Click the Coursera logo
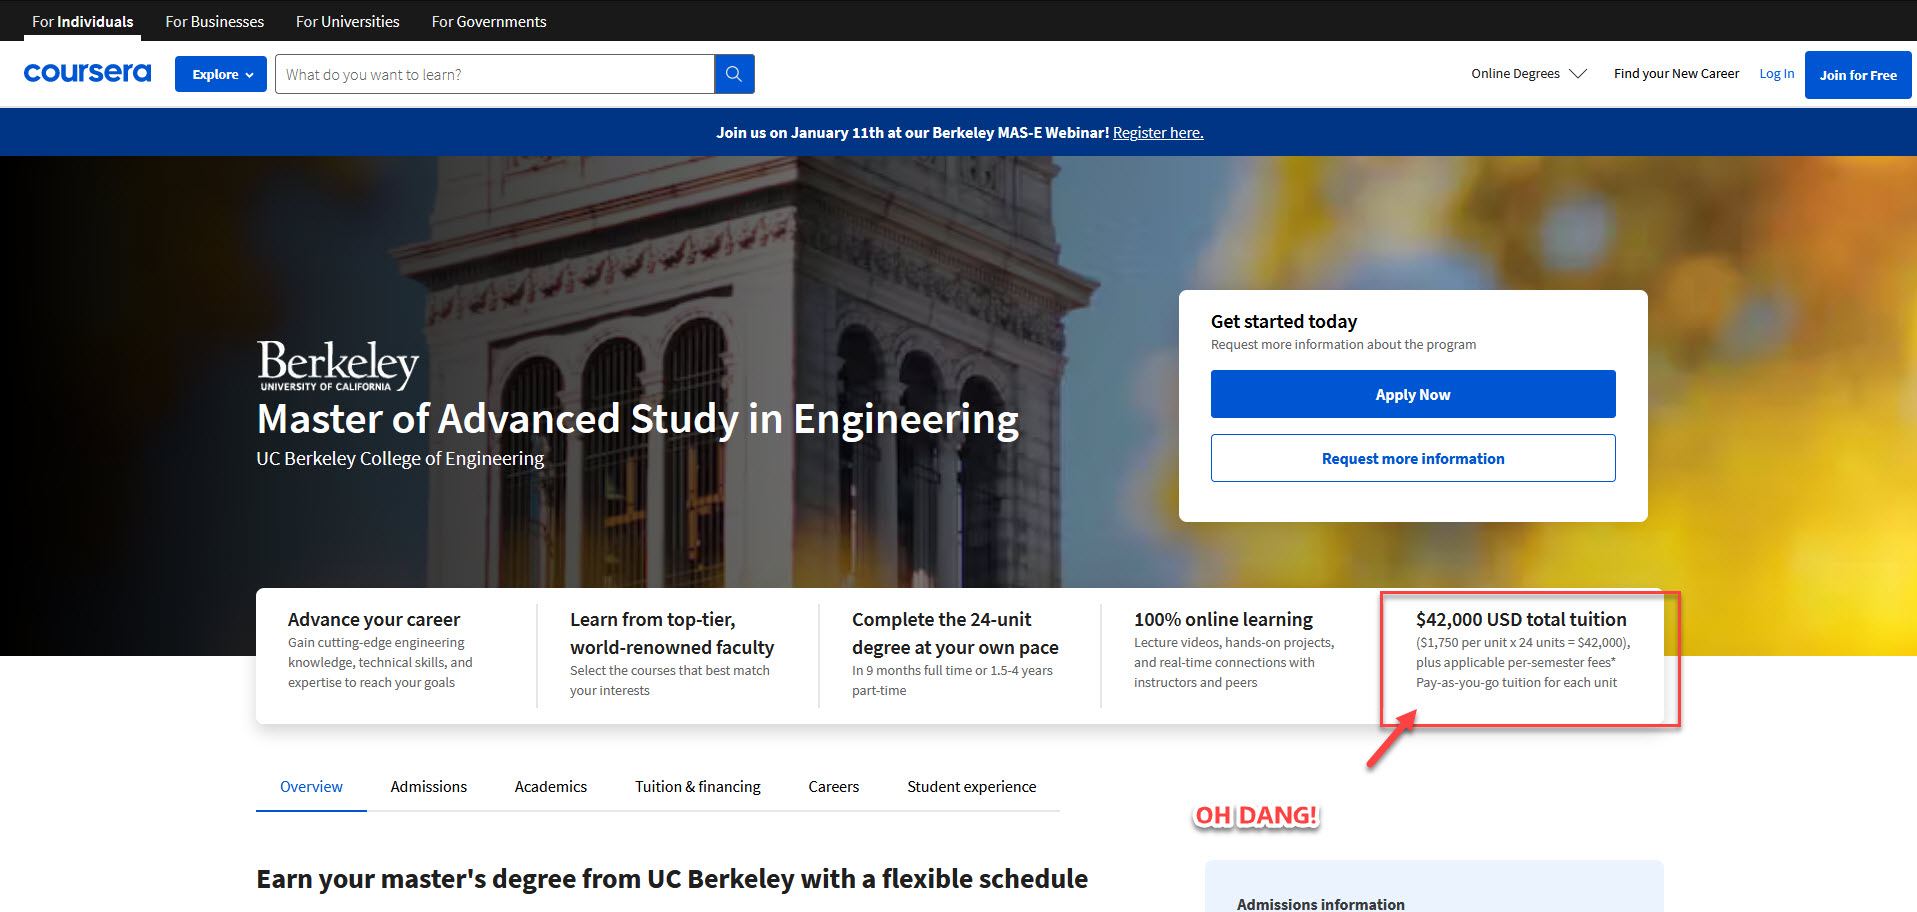The width and height of the screenshot is (1917, 912). point(87,73)
